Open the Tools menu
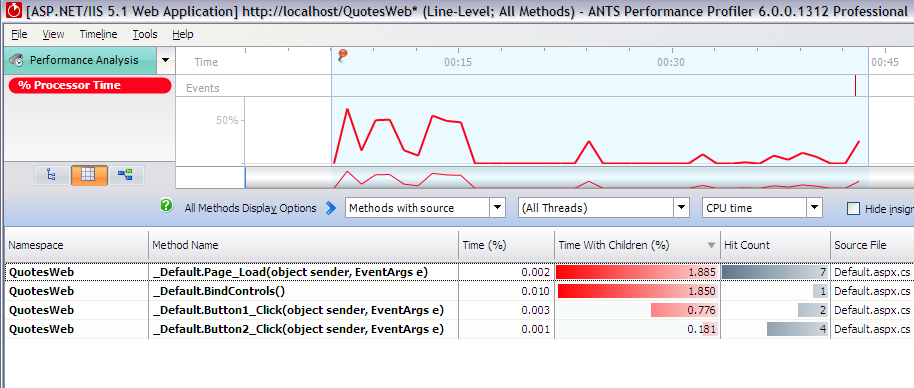This screenshot has height=388, width=914. click(145, 34)
